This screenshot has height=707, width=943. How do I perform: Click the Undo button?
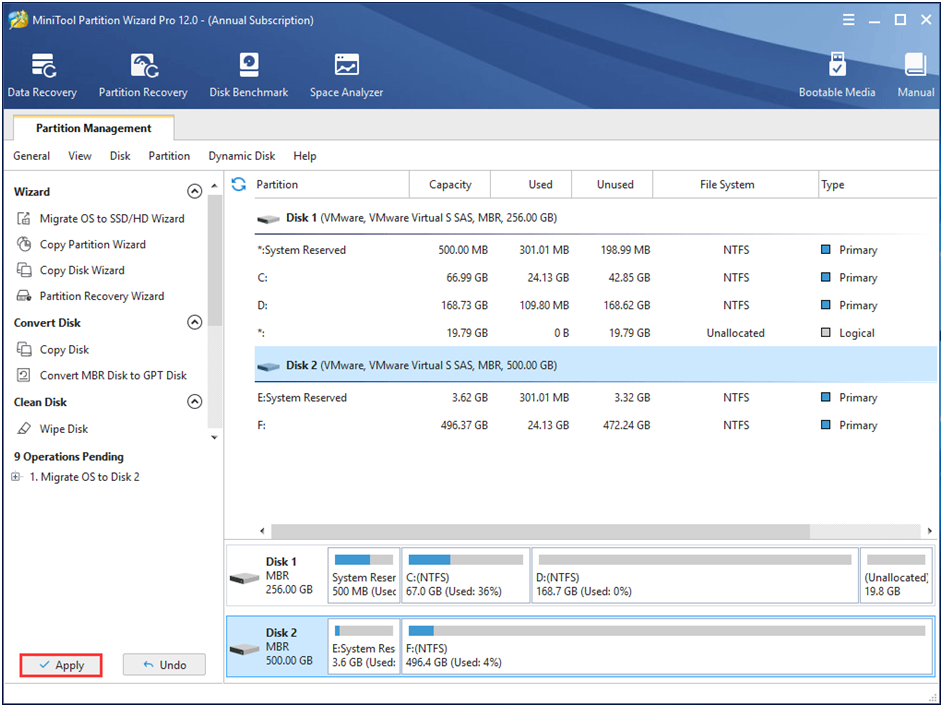[x=164, y=665]
